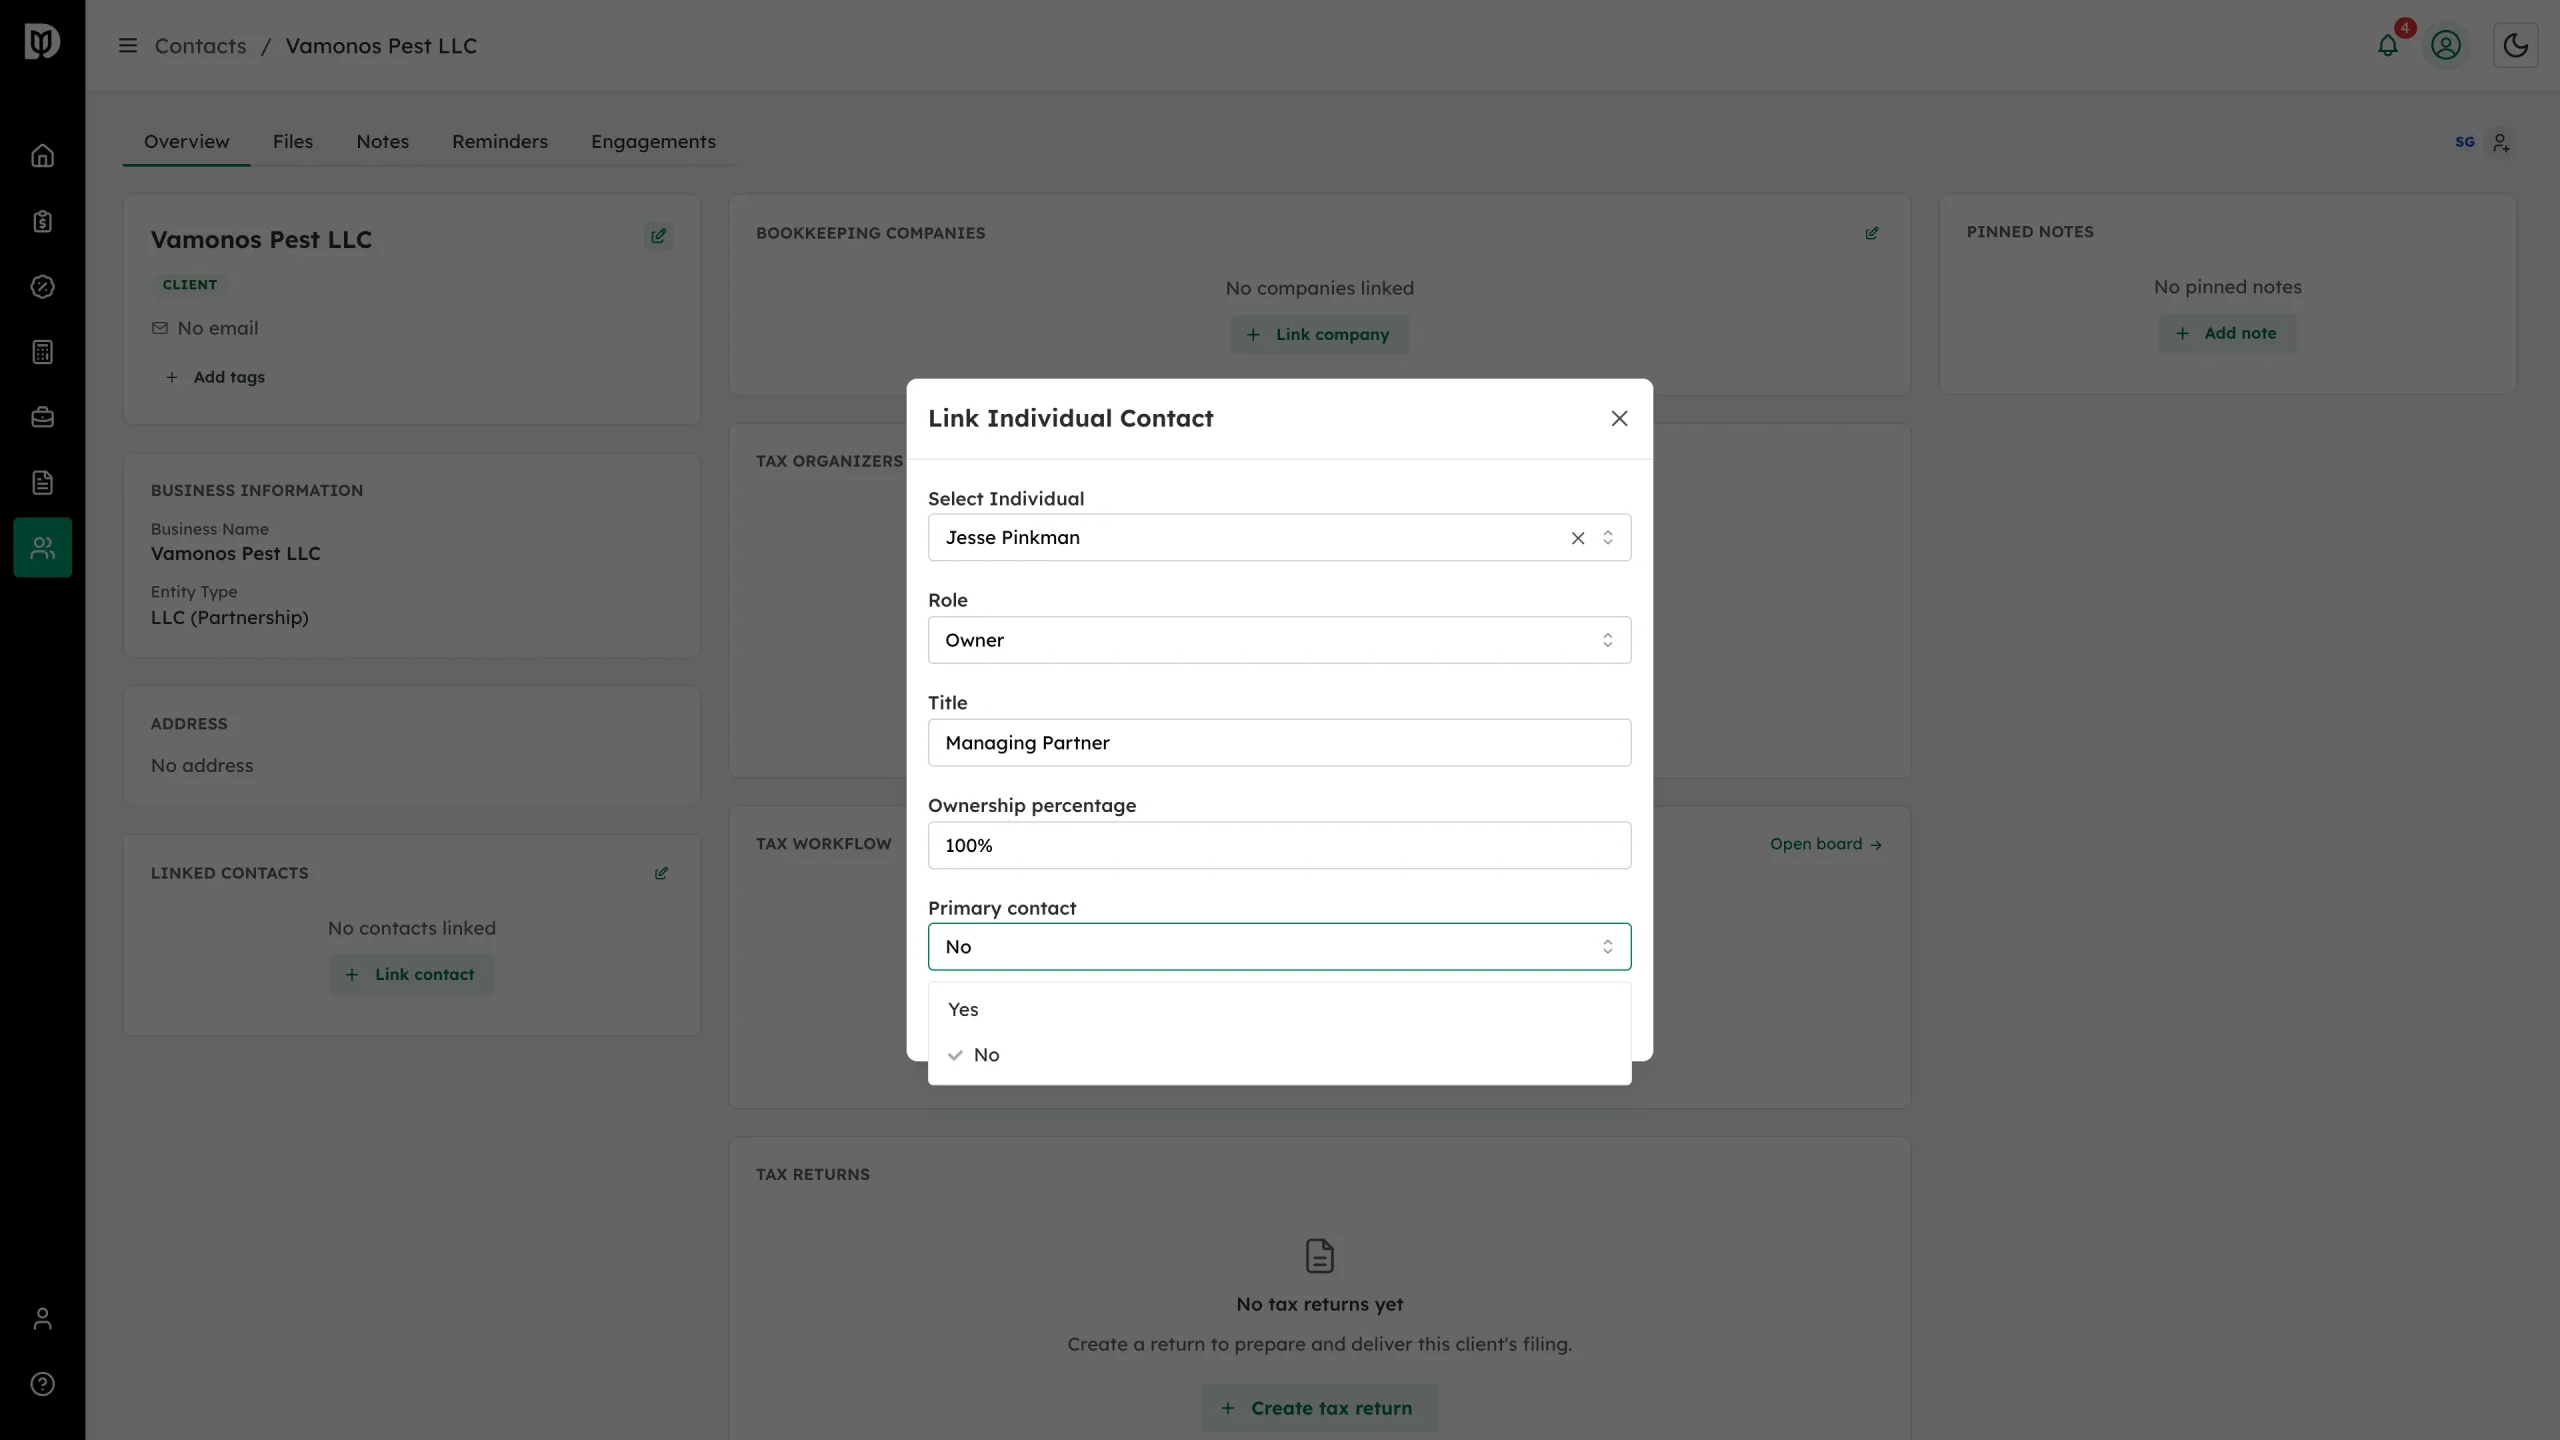The width and height of the screenshot is (2560, 1440).
Task: Open the calculator icon in sidebar
Action: pos(42,352)
